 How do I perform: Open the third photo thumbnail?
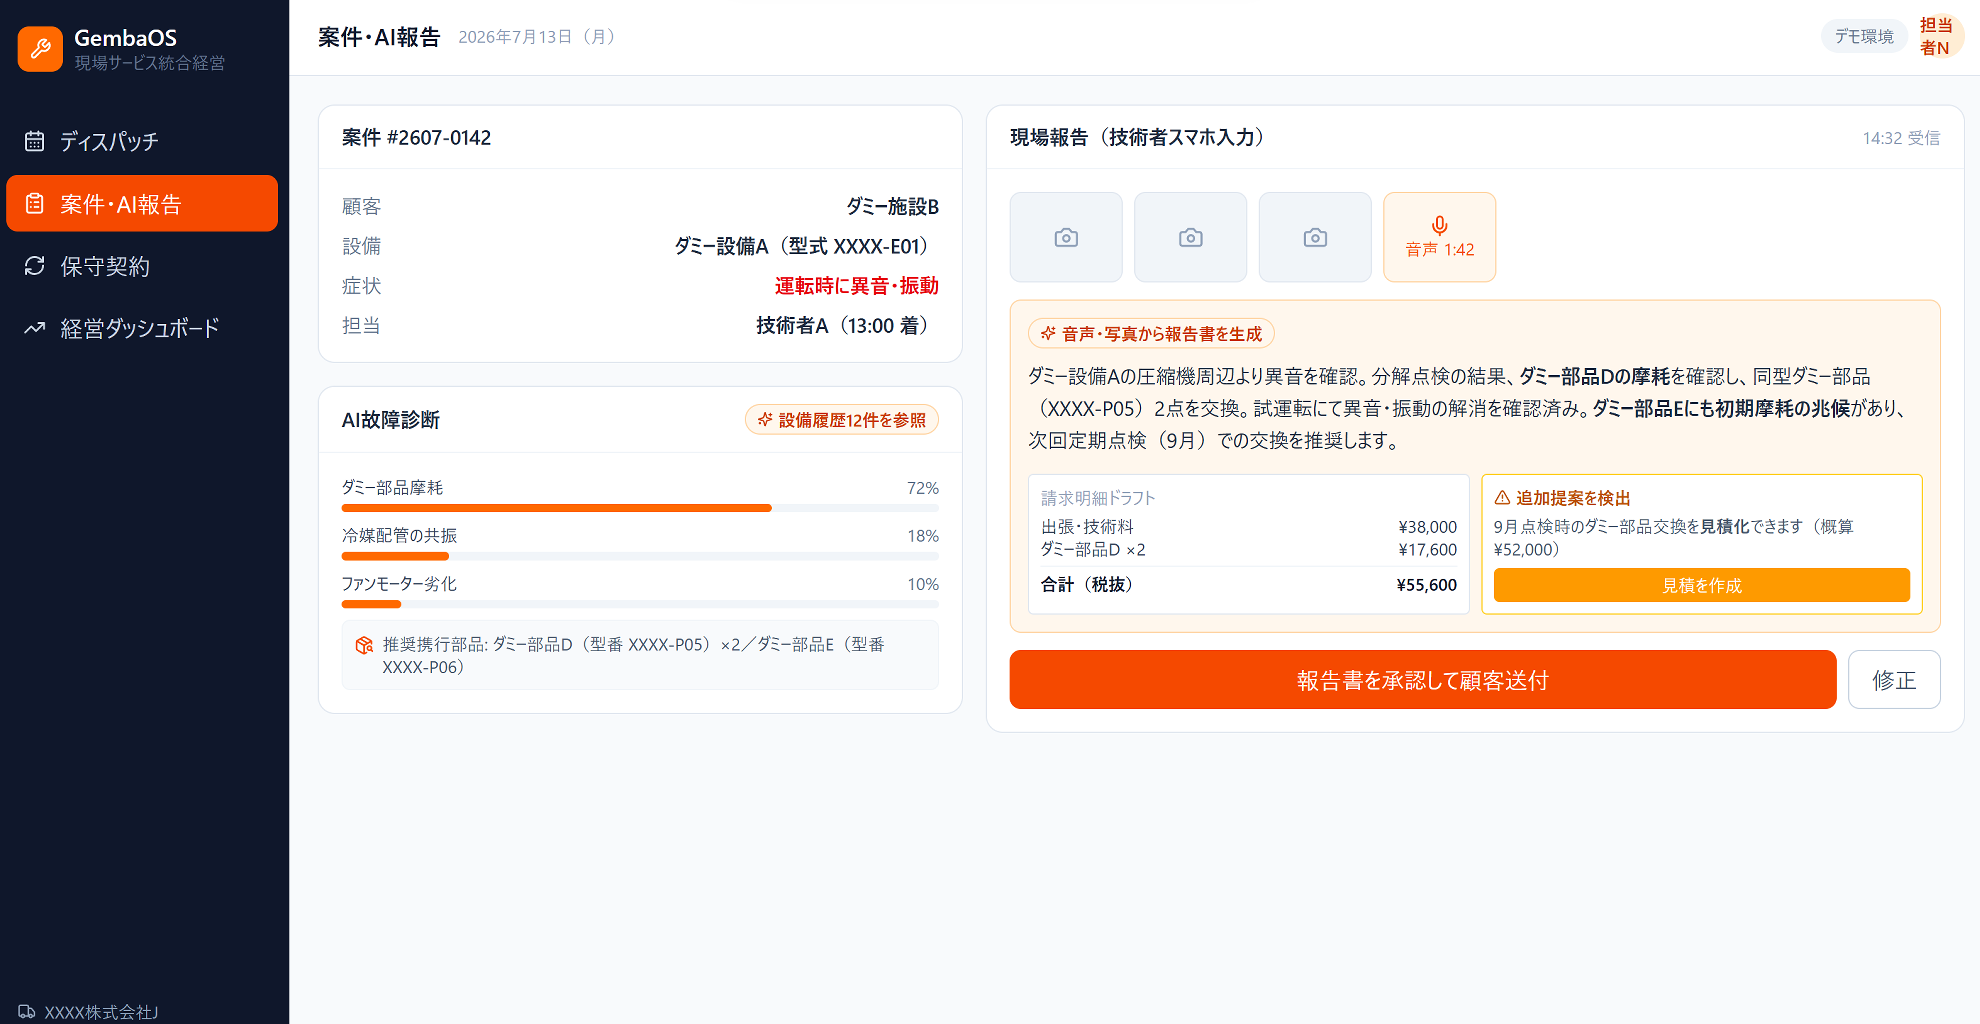coord(1315,237)
